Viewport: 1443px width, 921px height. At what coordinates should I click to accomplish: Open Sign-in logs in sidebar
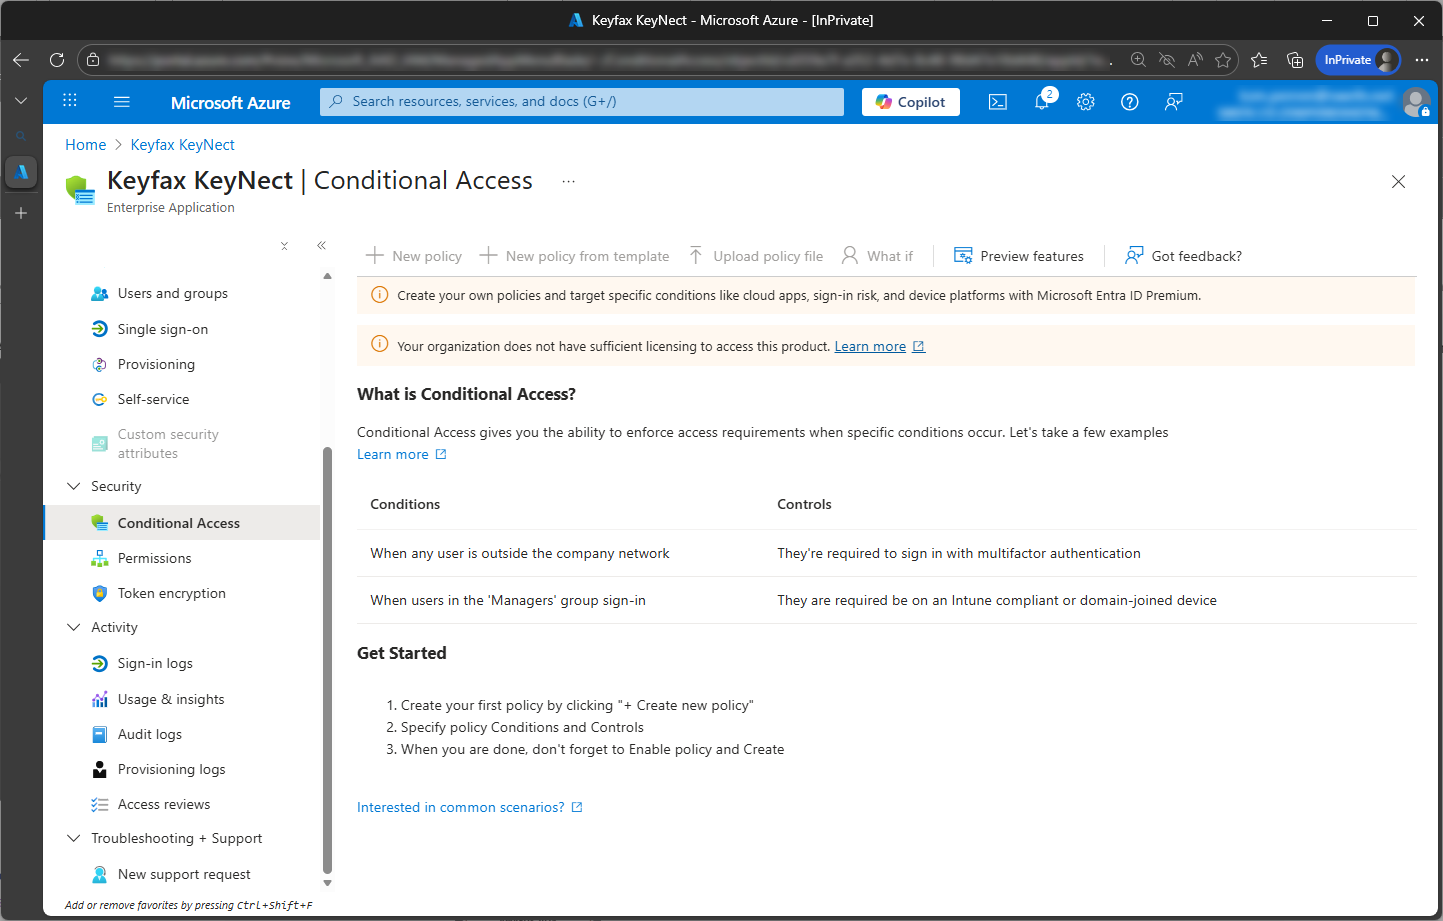tap(155, 664)
